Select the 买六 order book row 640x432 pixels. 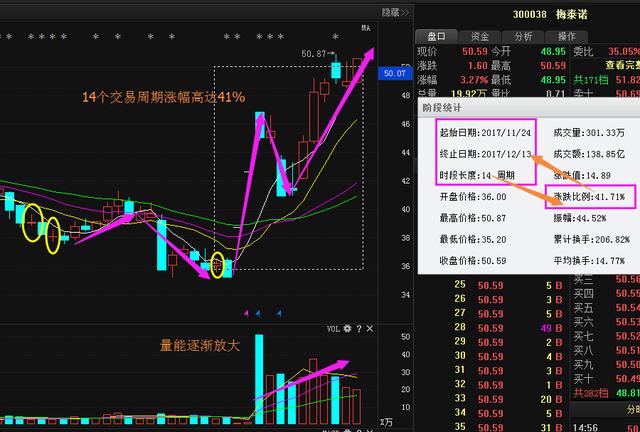[x=607, y=322]
